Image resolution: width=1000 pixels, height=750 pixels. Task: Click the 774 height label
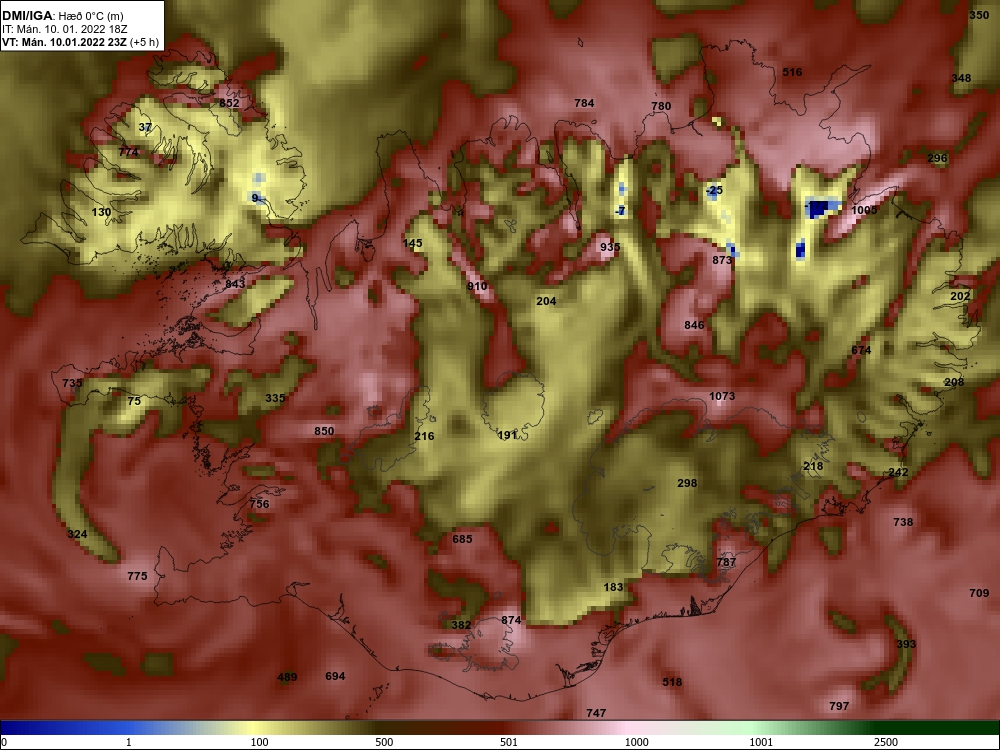click(x=128, y=152)
